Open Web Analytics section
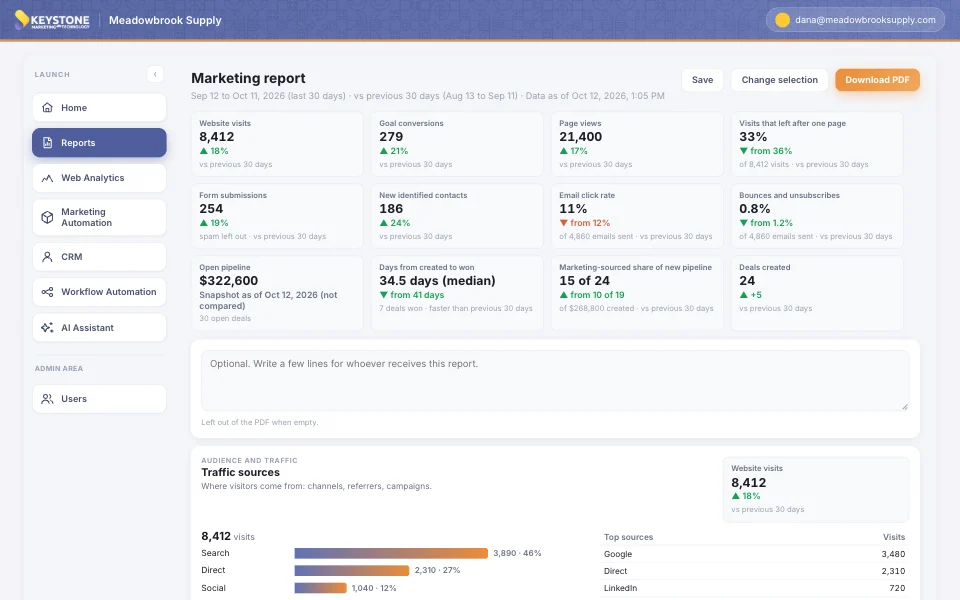960x600 pixels. (99, 178)
